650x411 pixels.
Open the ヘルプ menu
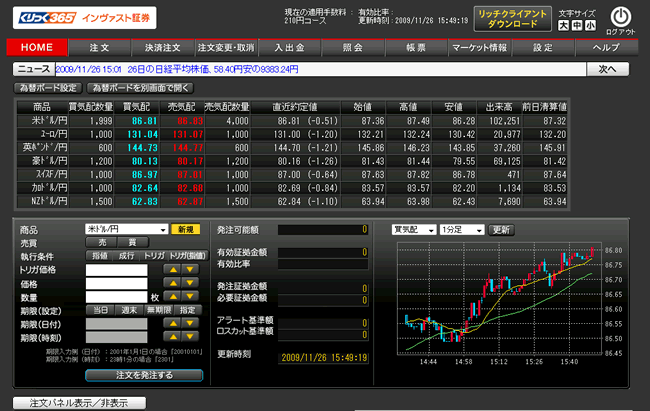pos(606,48)
